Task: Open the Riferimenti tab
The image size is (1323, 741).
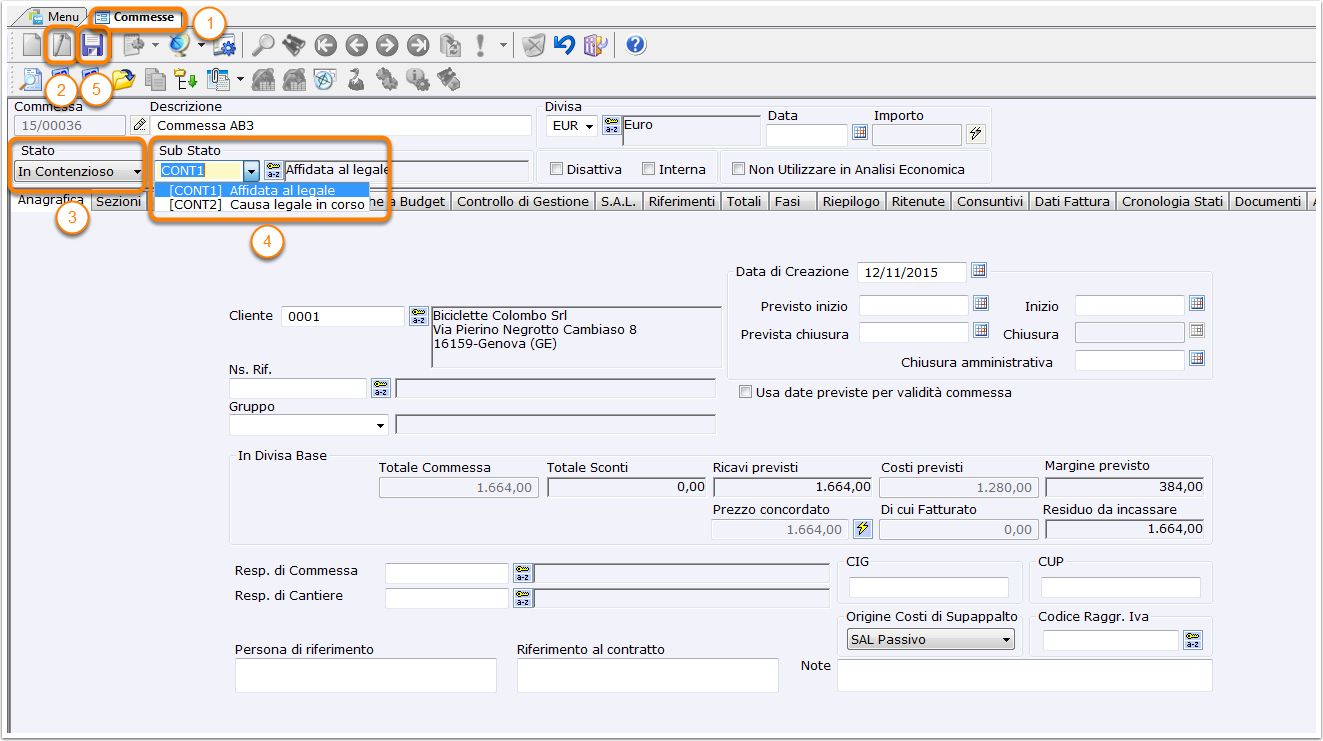Action: pos(682,201)
